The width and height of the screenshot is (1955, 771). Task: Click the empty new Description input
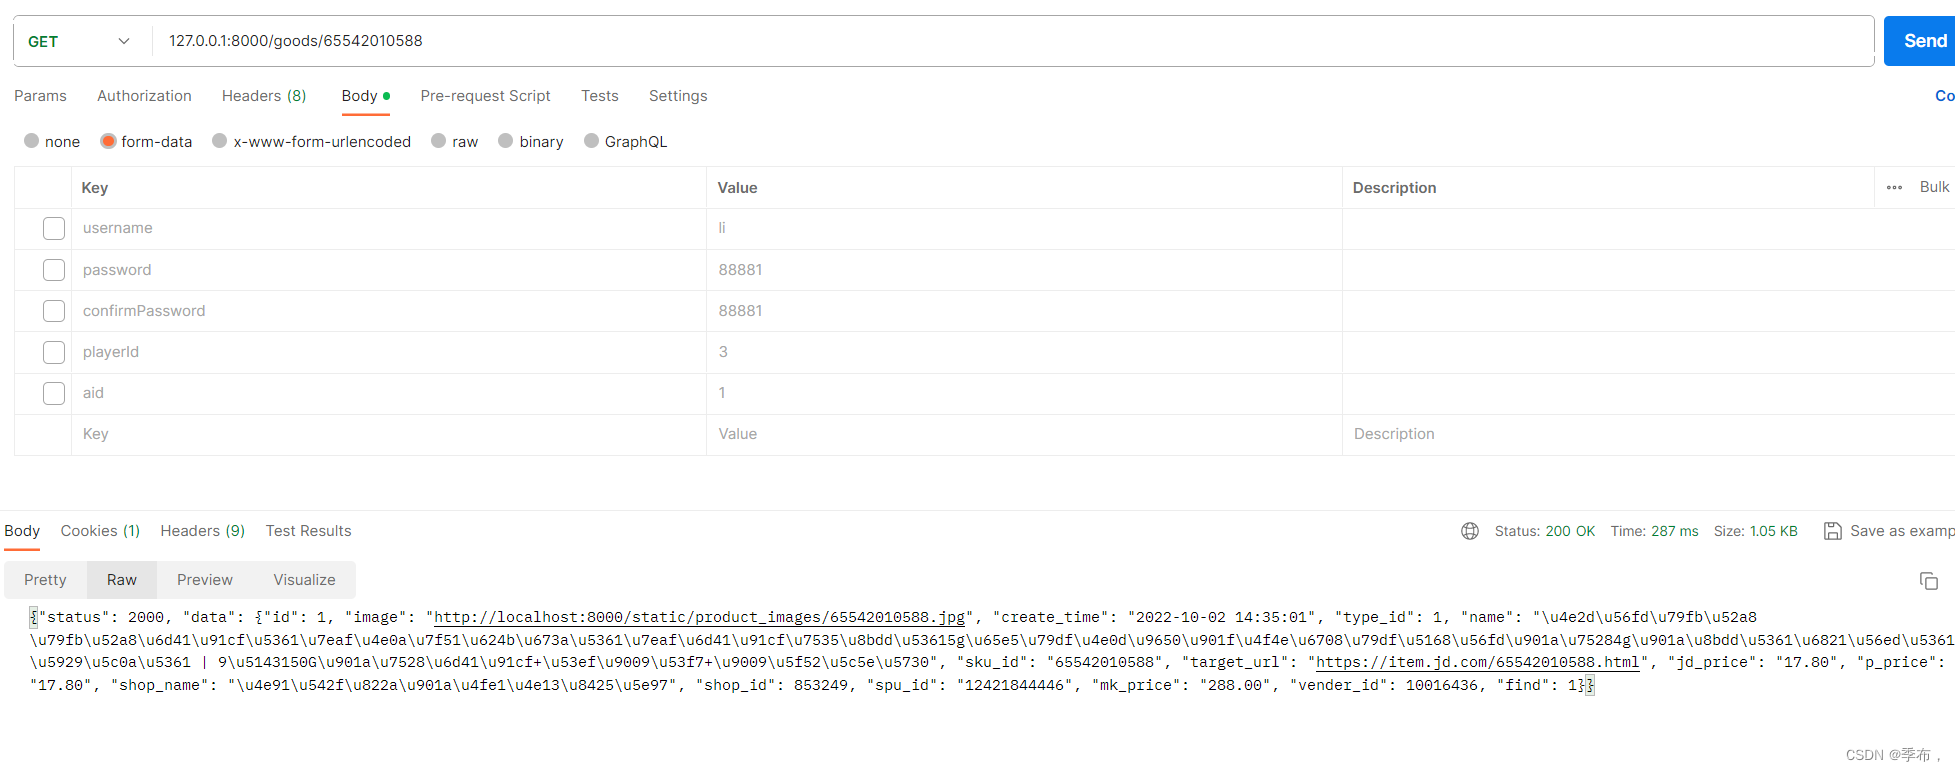(1648, 434)
